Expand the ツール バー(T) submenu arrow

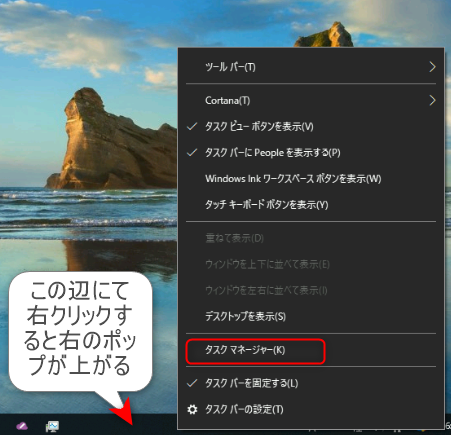(x=432, y=67)
